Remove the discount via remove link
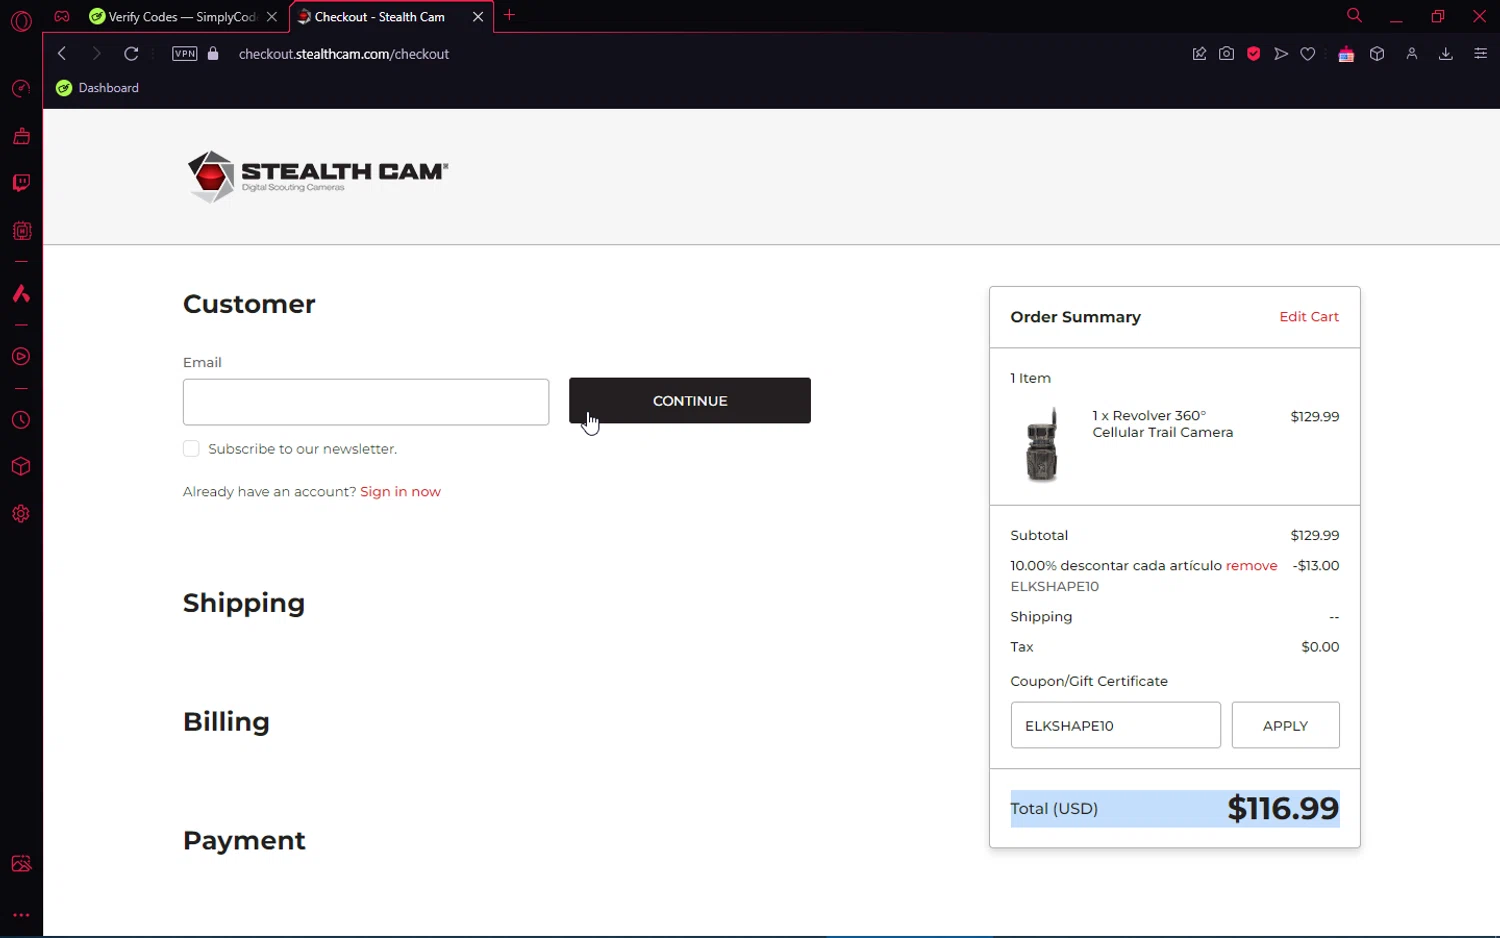1500x938 pixels. (1252, 566)
